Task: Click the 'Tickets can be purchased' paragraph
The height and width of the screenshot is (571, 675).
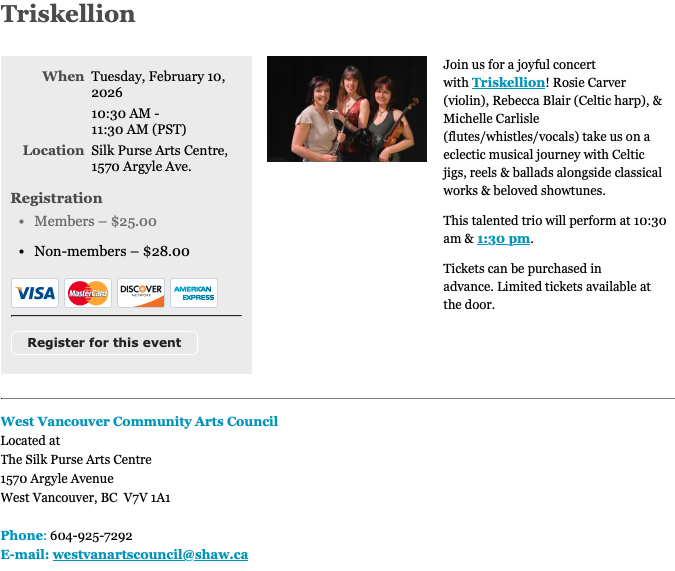Action: pyautogui.click(x=546, y=286)
